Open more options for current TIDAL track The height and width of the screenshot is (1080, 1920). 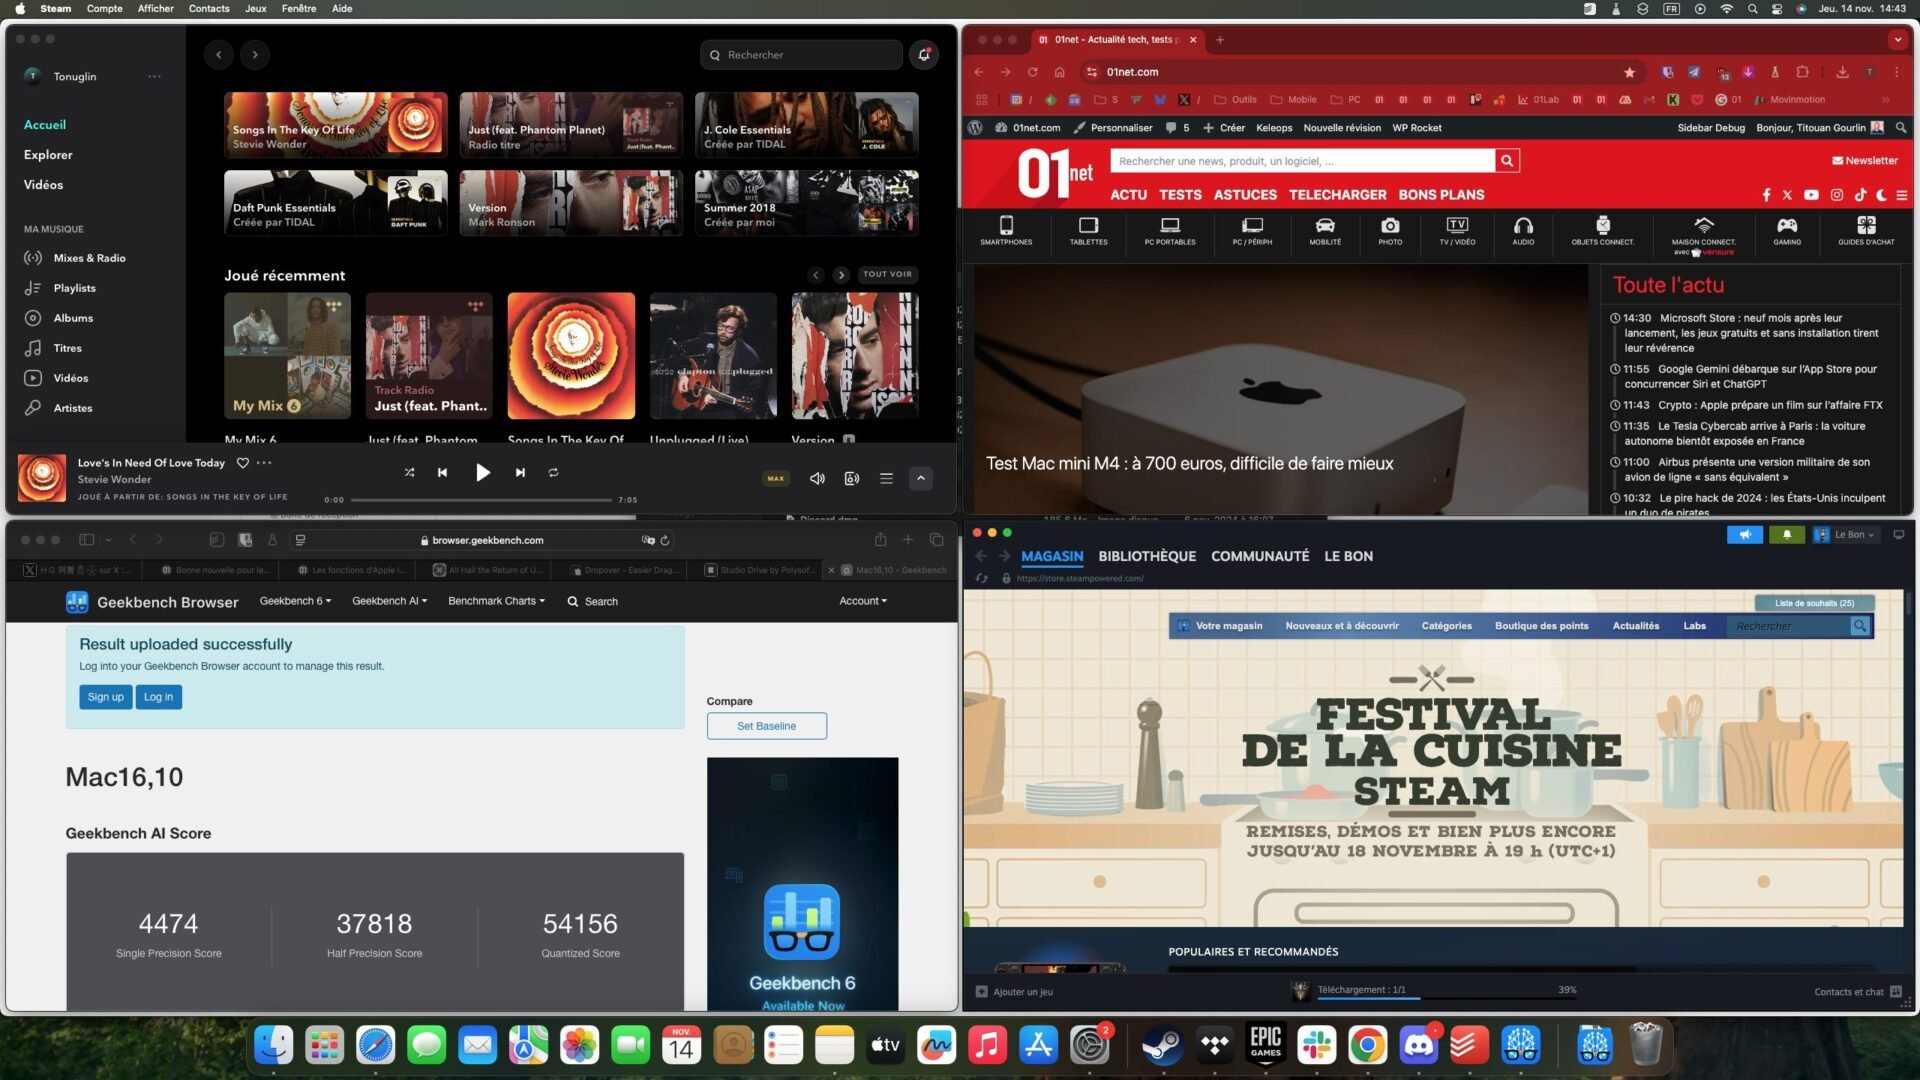click(x=264, y=463)
